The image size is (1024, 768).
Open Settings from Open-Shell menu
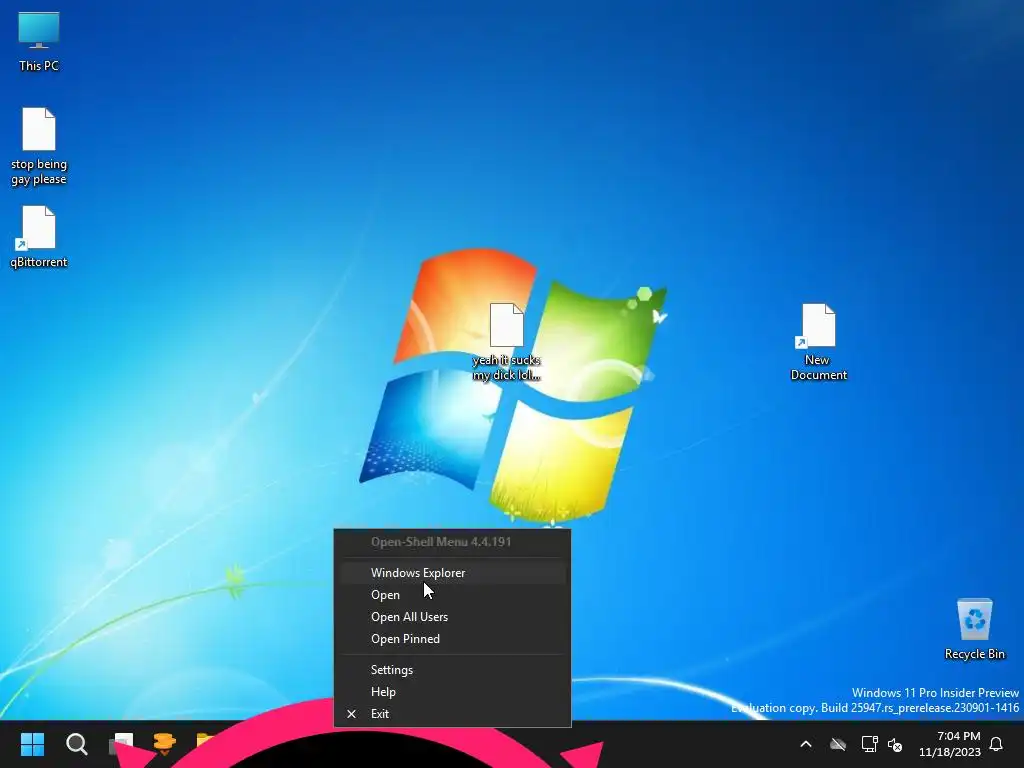click(453, 670)
